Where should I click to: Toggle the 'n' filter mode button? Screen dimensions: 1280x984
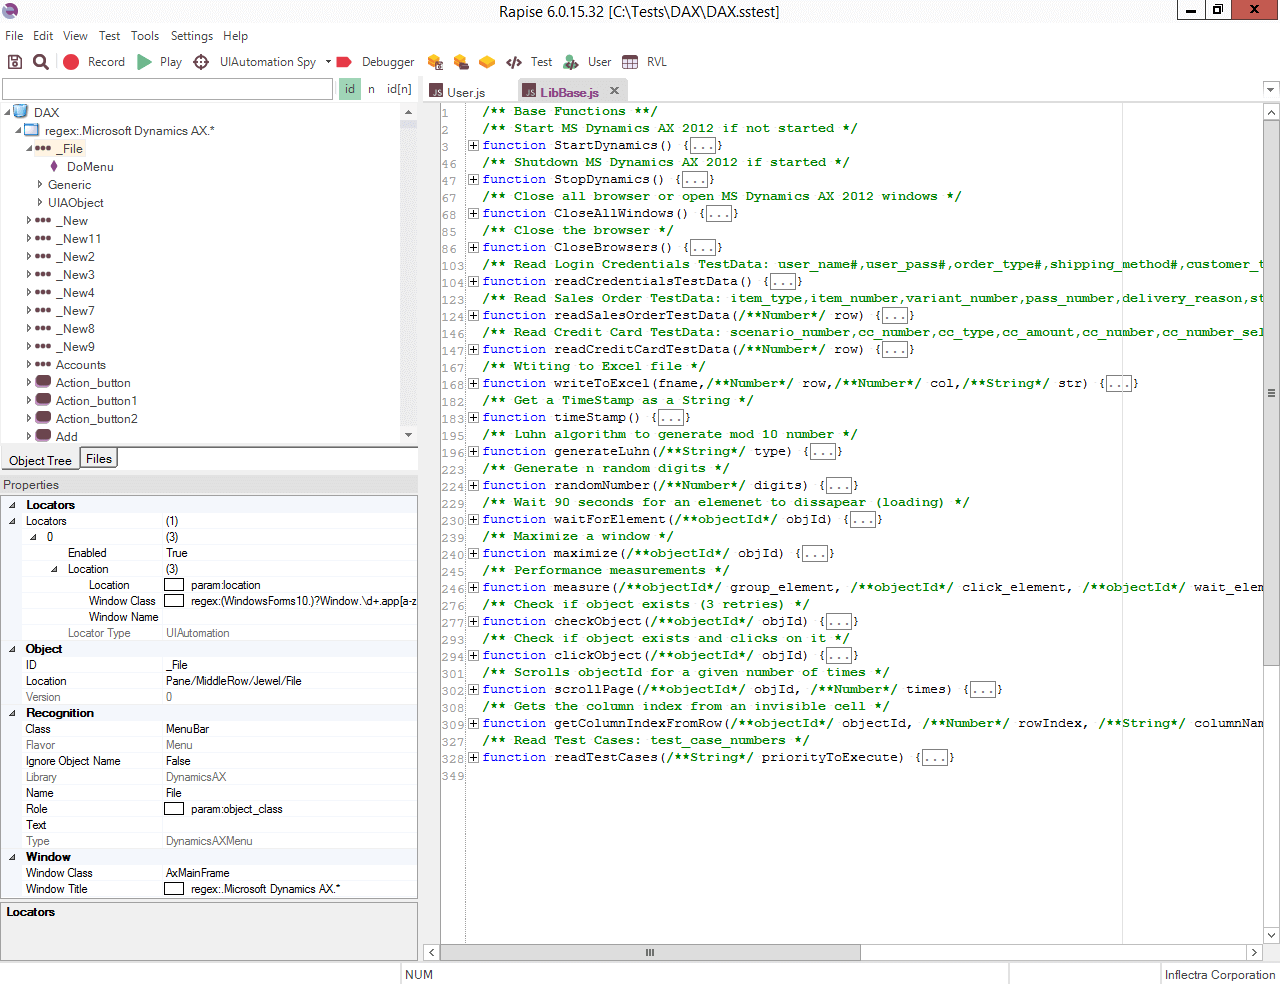(x=371, y=89)
